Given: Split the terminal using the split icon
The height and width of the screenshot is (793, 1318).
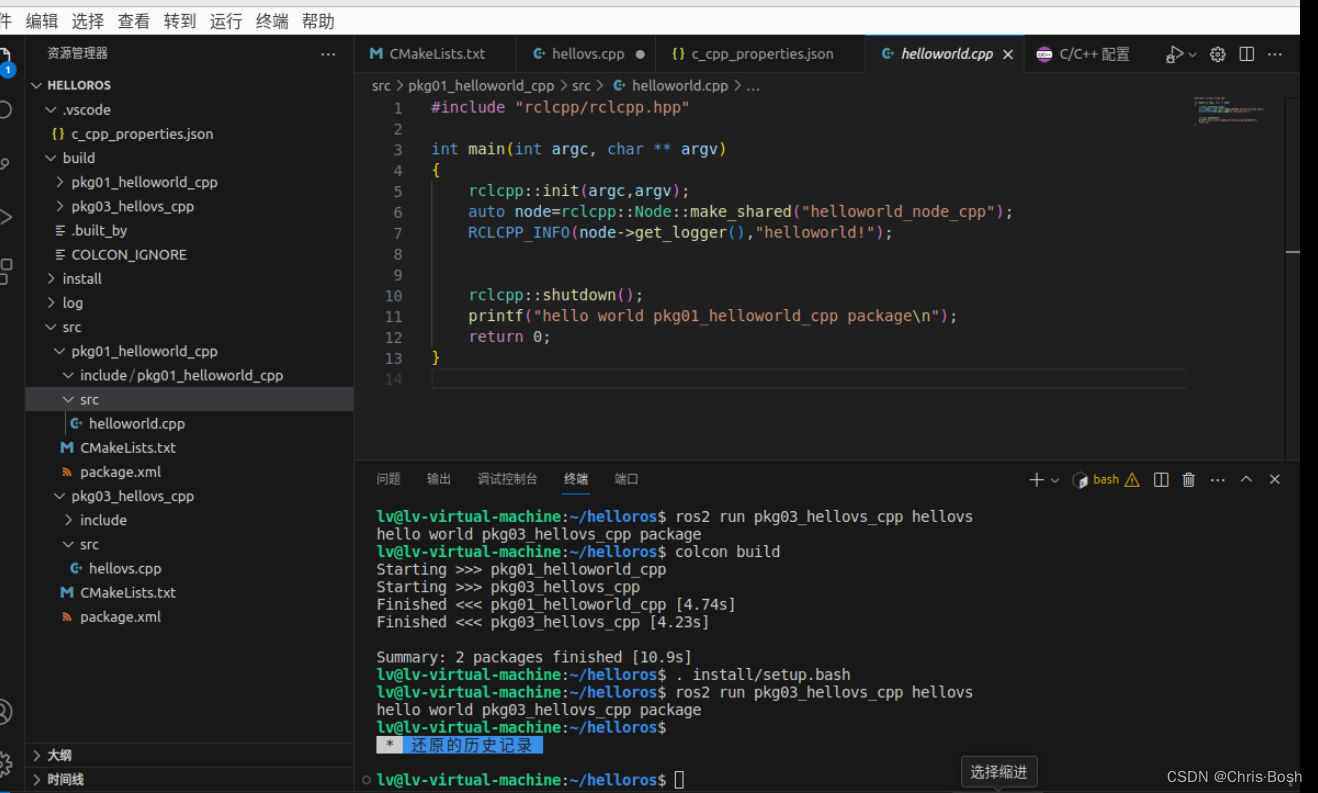Looking at the screenshot, I should [1161, 480].
